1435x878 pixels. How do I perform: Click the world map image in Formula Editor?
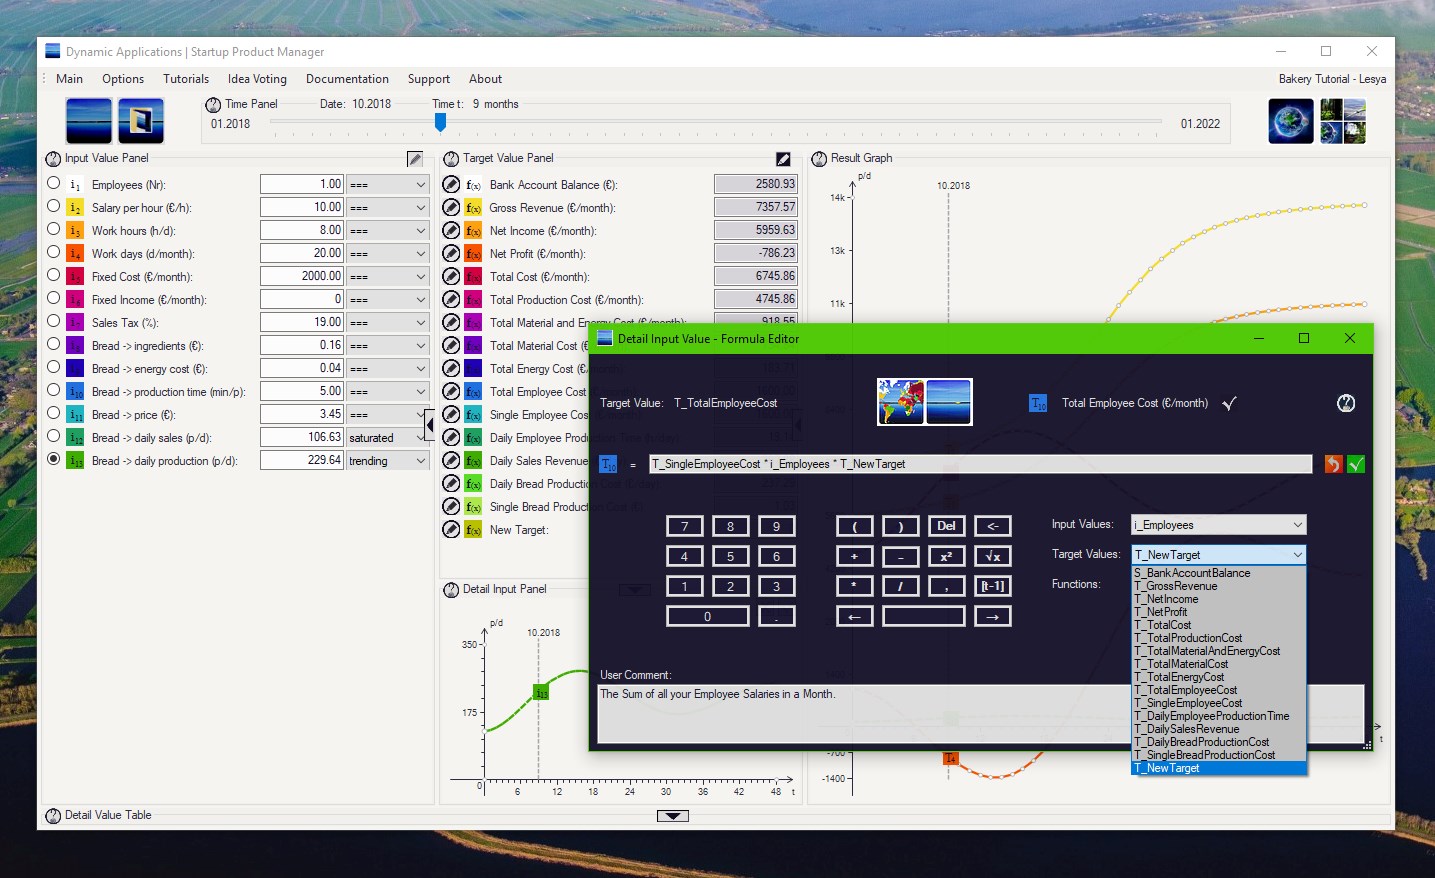900,402
